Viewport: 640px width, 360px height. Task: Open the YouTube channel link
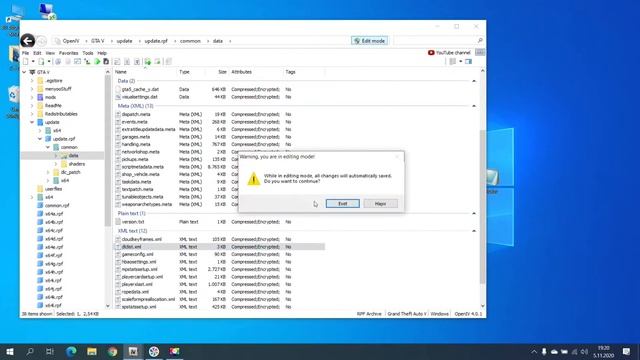point(449,53)
